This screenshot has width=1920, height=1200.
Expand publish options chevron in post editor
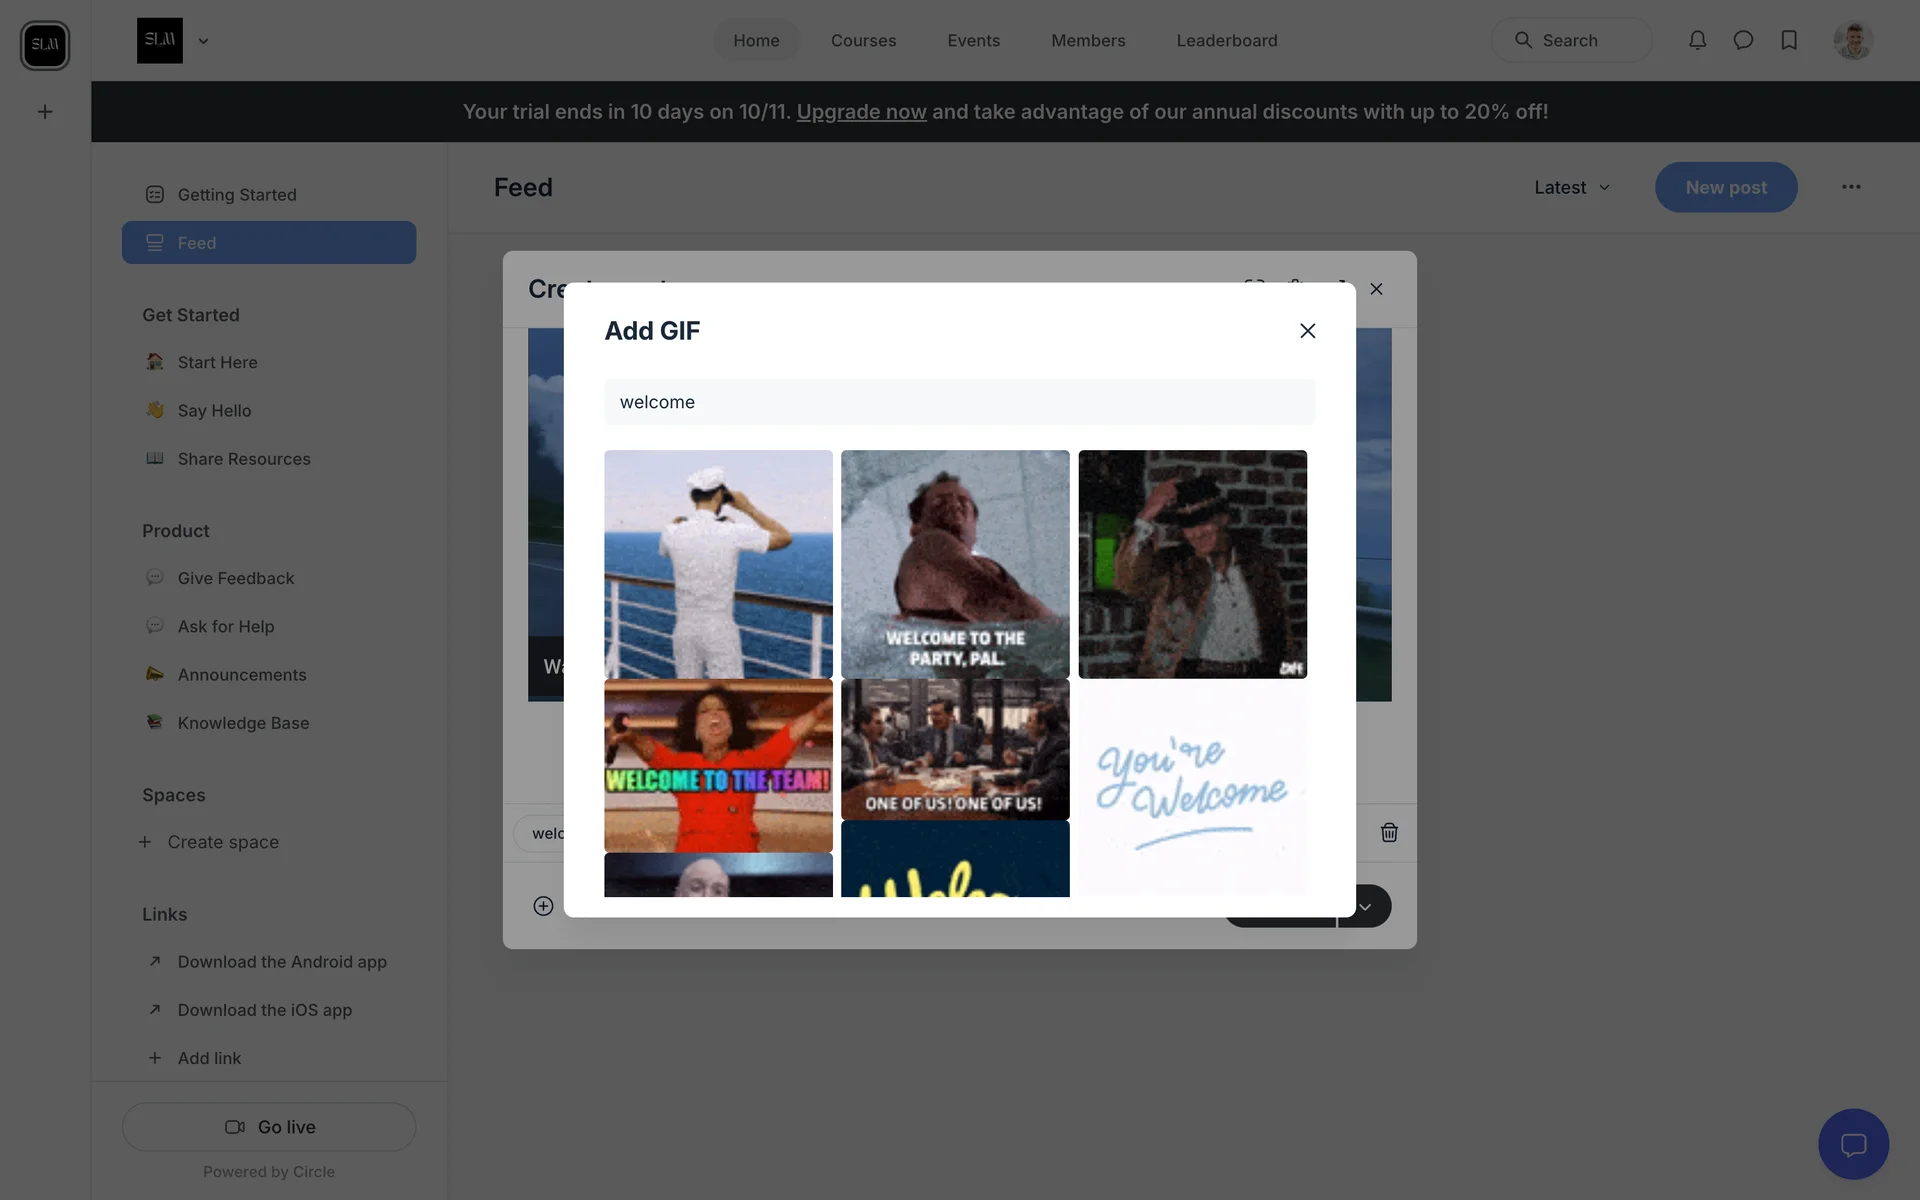[x=1365, y=906]
